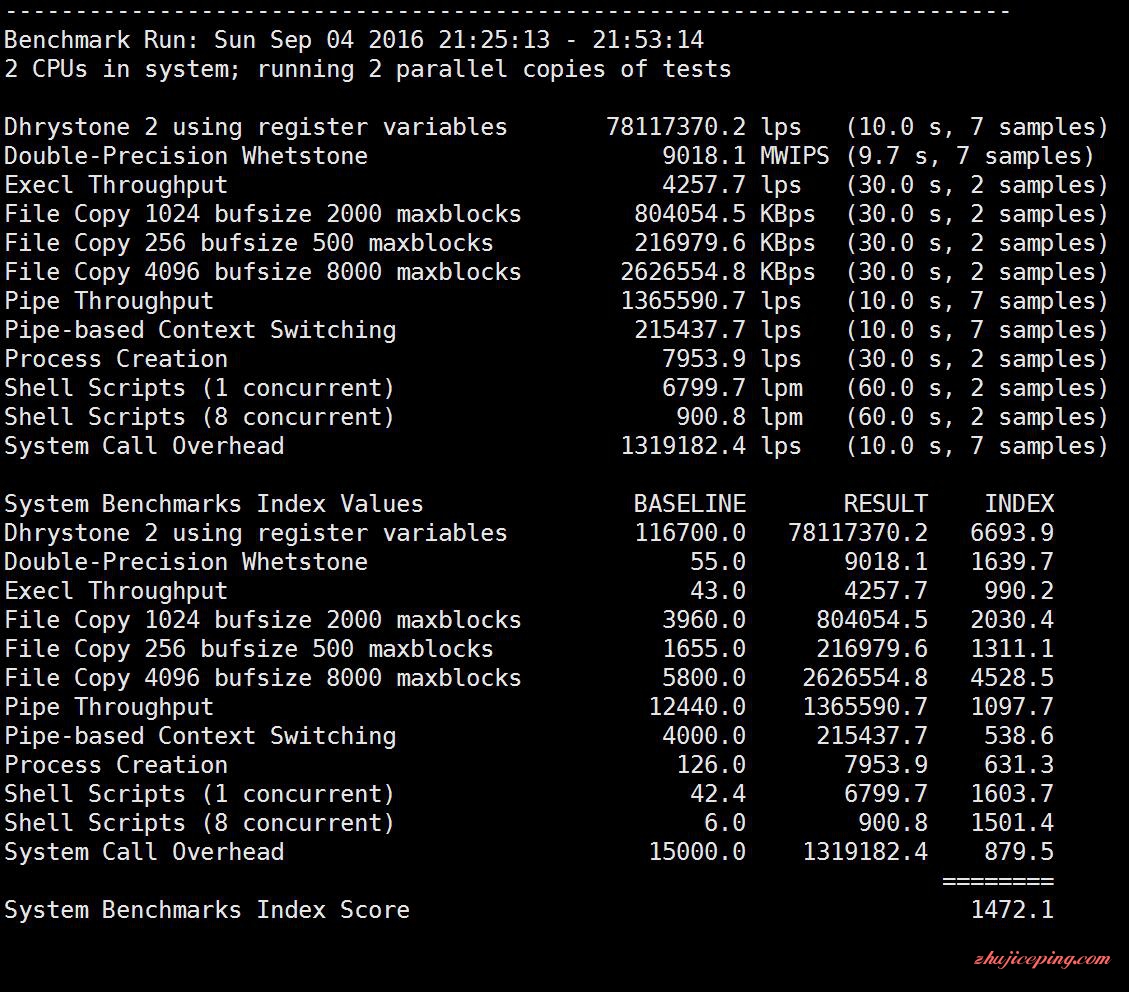Click 'System Benchmarks Index Values' heading
Screen dimensions: 1129x992
pos(214,503)
